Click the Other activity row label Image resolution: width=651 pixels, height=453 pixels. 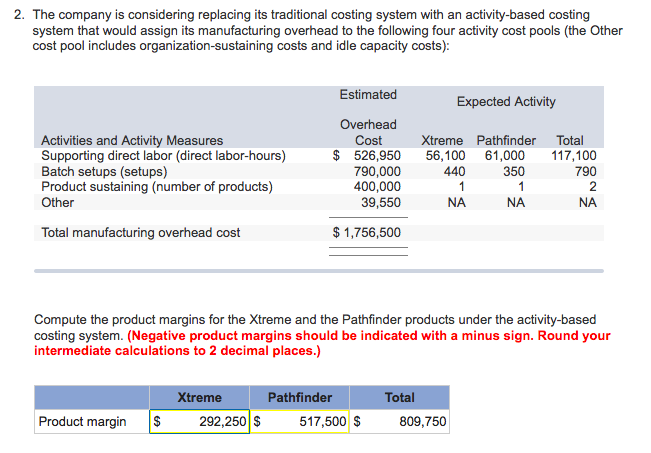pos(57,202)
